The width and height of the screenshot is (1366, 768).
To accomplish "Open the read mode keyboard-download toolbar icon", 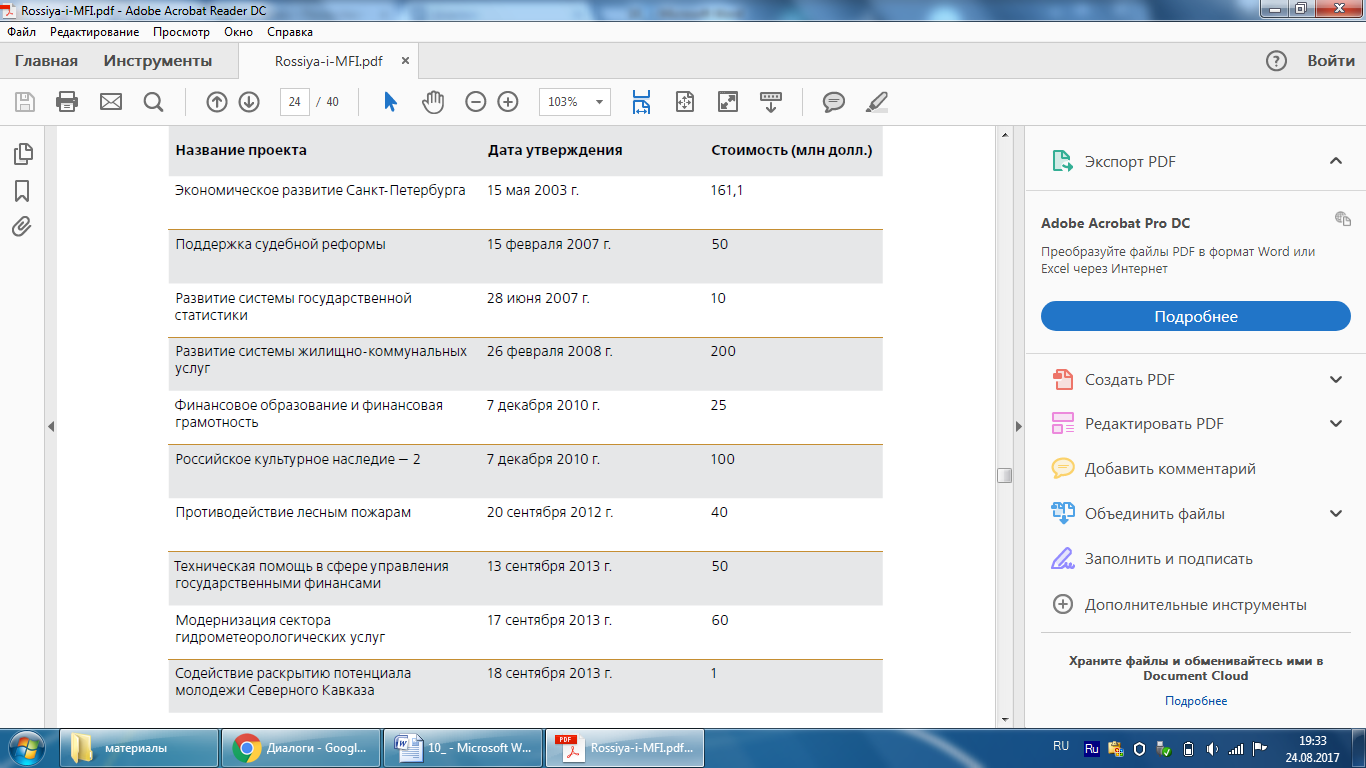I will coord(771,102).
